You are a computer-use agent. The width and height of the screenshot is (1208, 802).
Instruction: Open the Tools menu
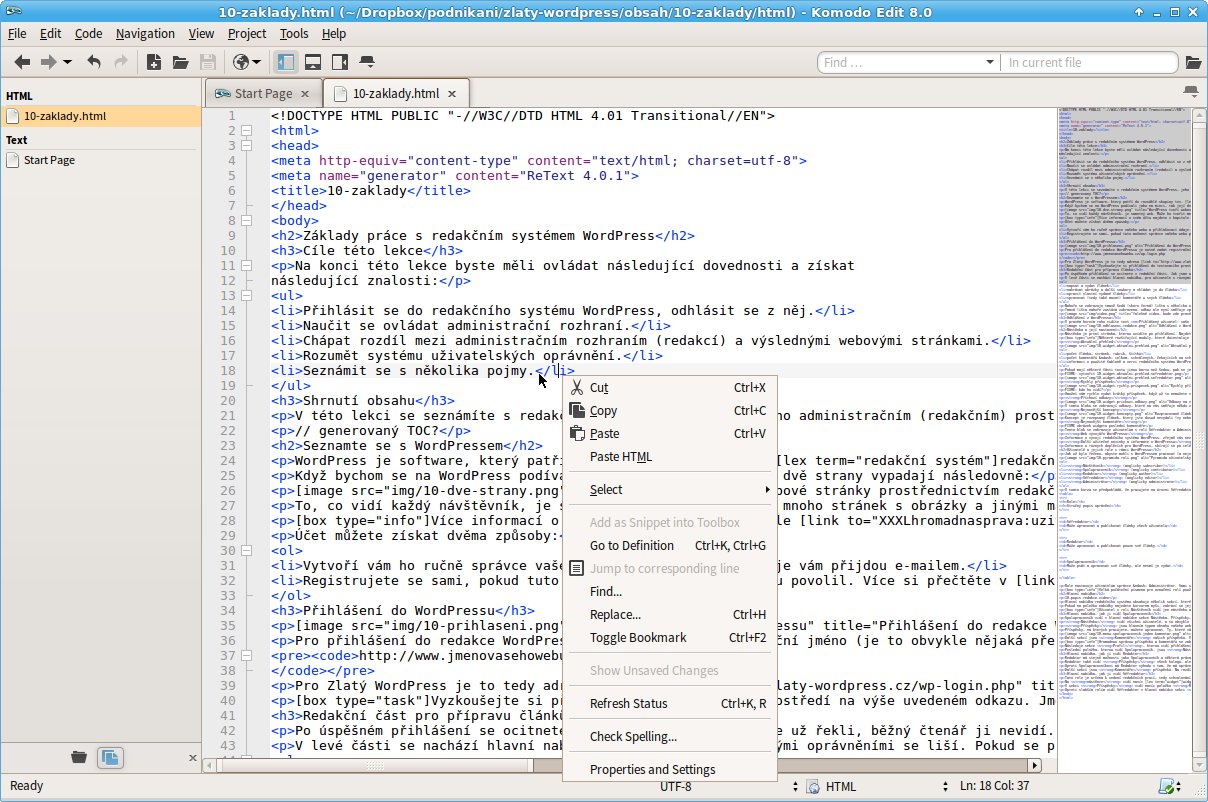[x=294, y=33]
